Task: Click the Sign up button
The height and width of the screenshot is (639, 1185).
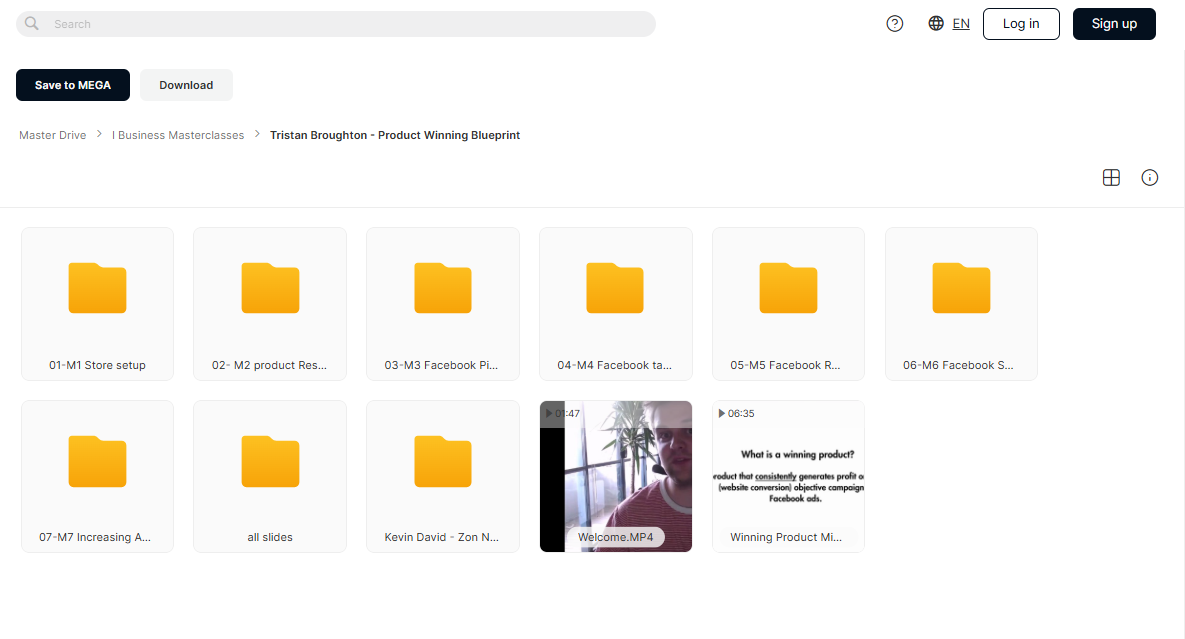Action: (1114, 23)
